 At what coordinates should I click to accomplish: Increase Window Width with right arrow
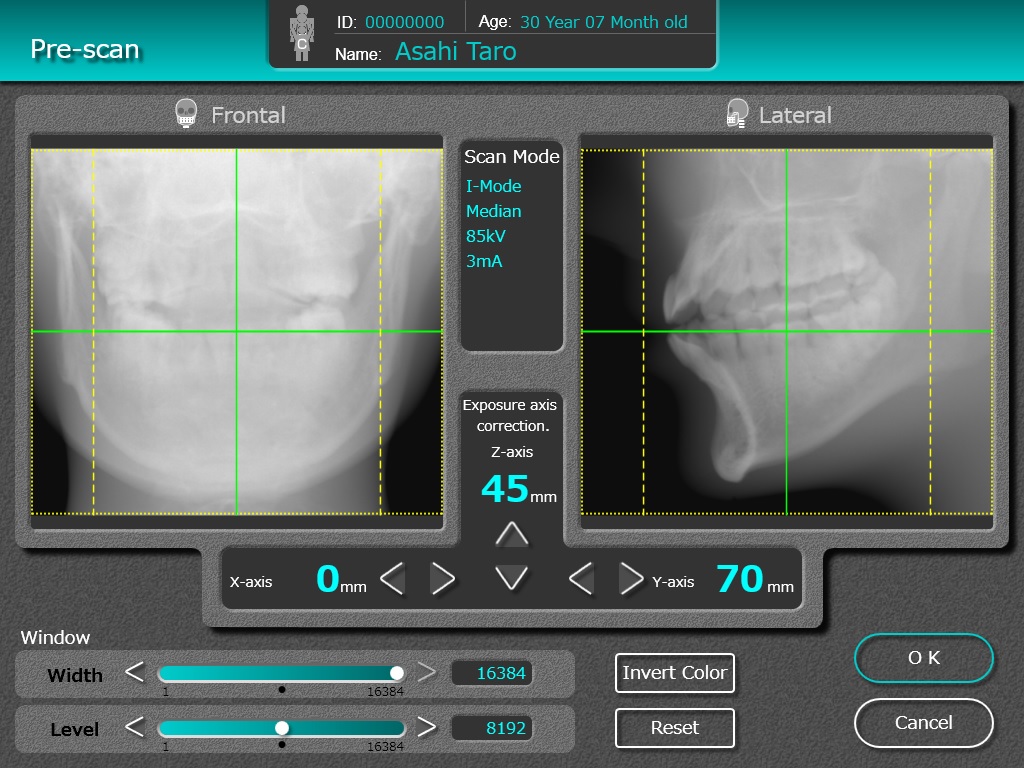click(426, 672)
